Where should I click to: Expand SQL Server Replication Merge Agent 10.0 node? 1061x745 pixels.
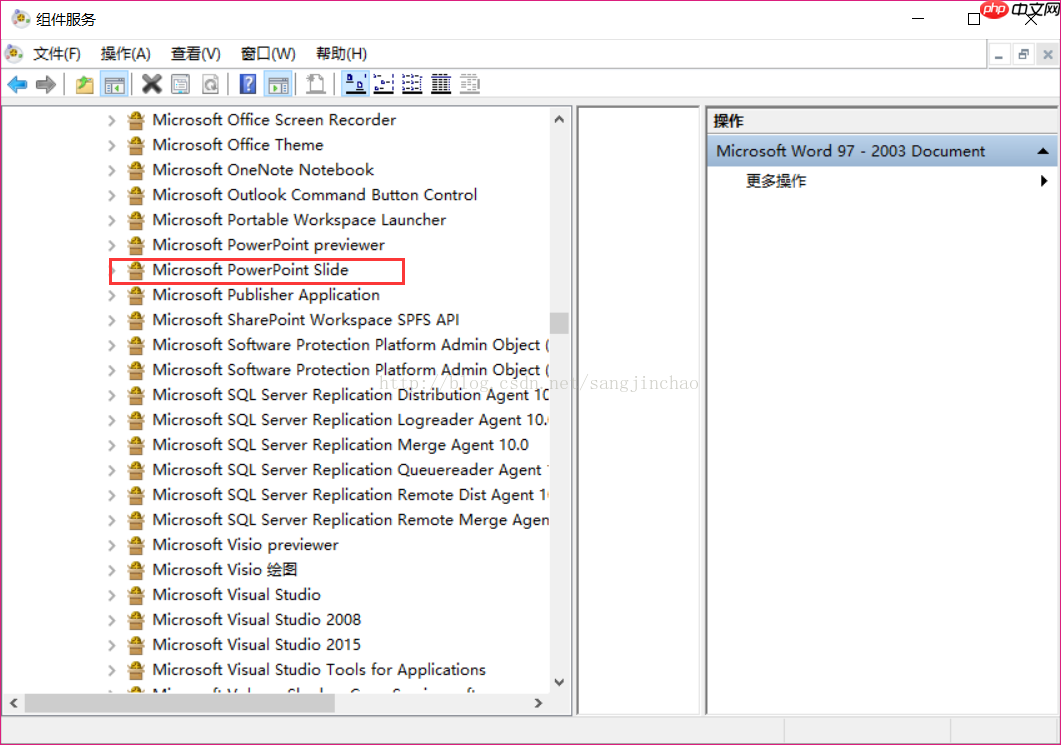pyautogui.click(x=112, y=445)
